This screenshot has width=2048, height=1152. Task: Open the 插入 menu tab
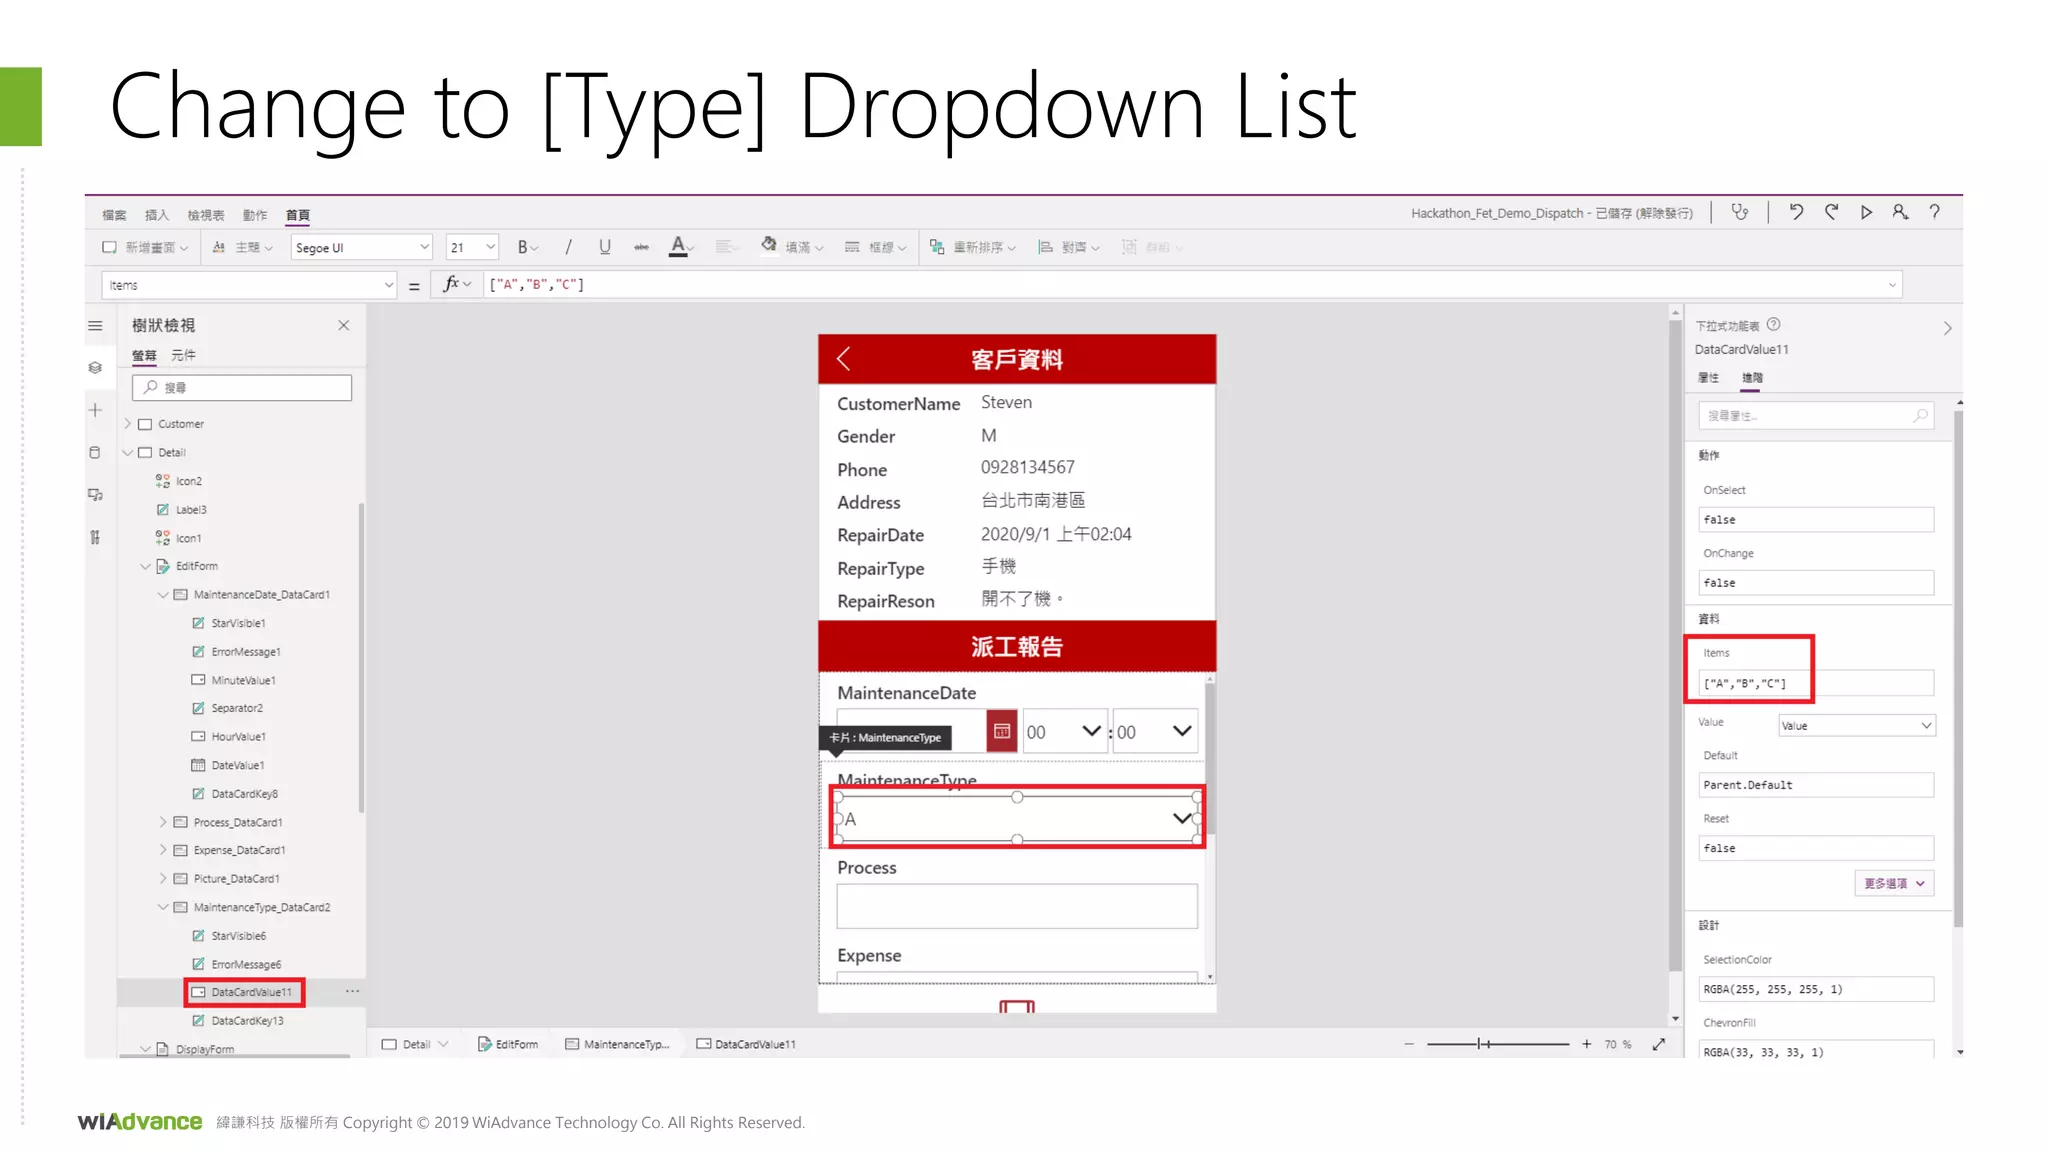(x=156, y=215)
